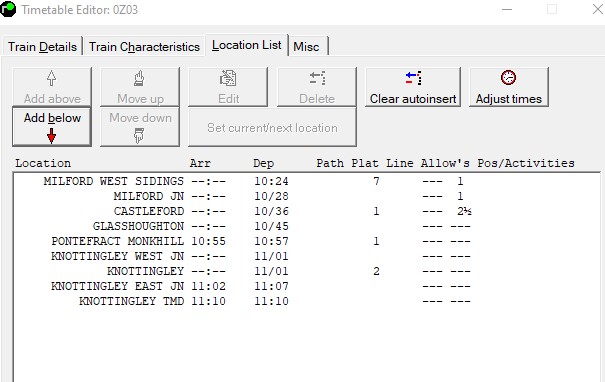The height and width of the screenshot is (382, 605).
Task: Select the MILFORD JN row
Action: 307,196
